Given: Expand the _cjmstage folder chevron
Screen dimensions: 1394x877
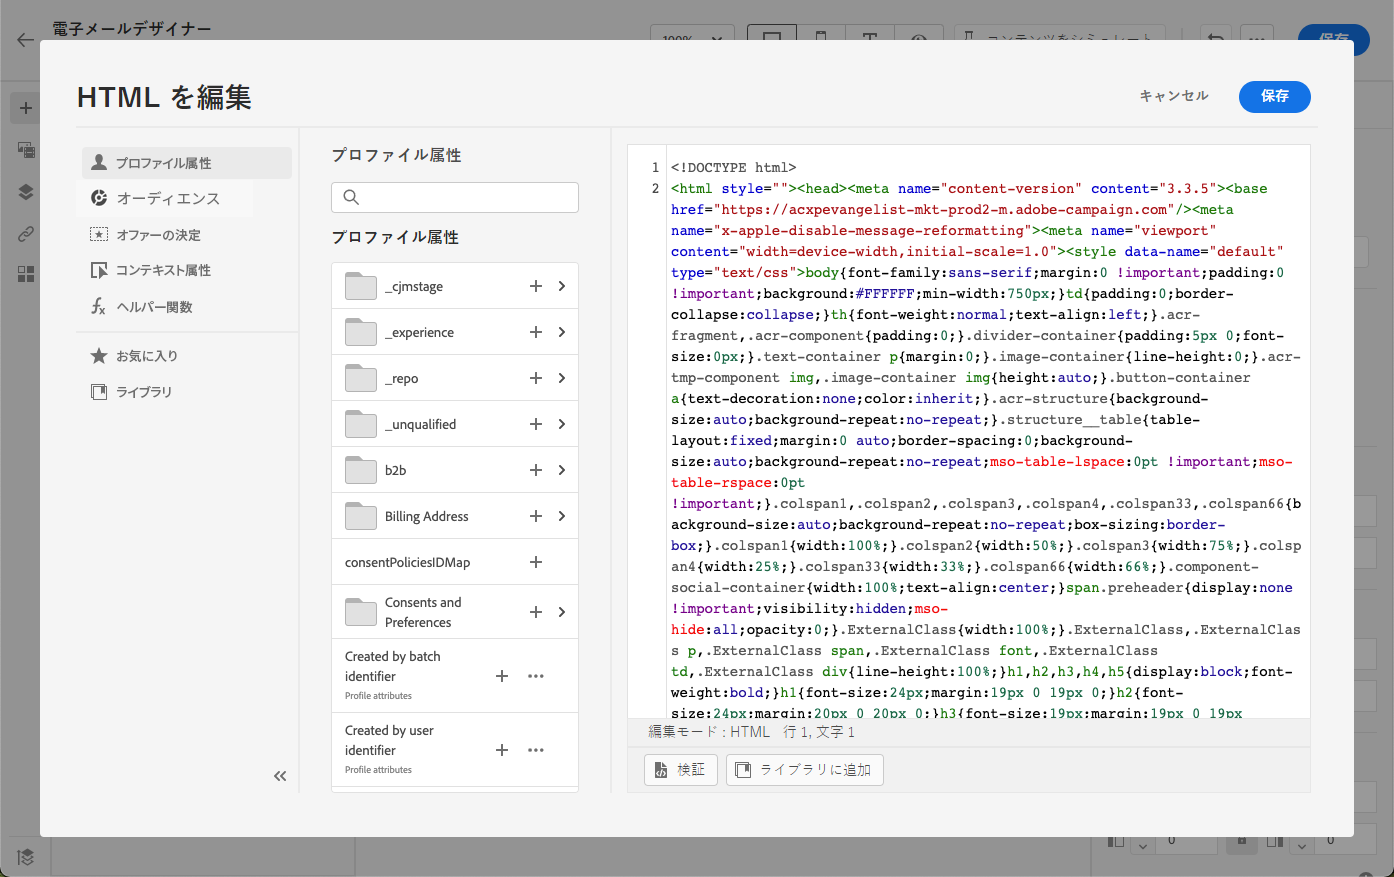Looking at the screenshot, I should click(x=562, y=286).
